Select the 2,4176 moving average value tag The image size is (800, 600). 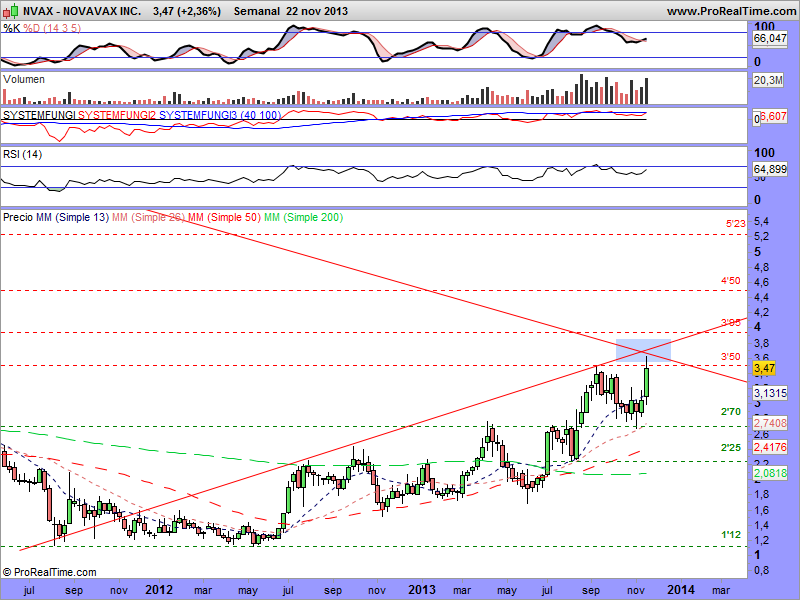(x=770, y=447)
